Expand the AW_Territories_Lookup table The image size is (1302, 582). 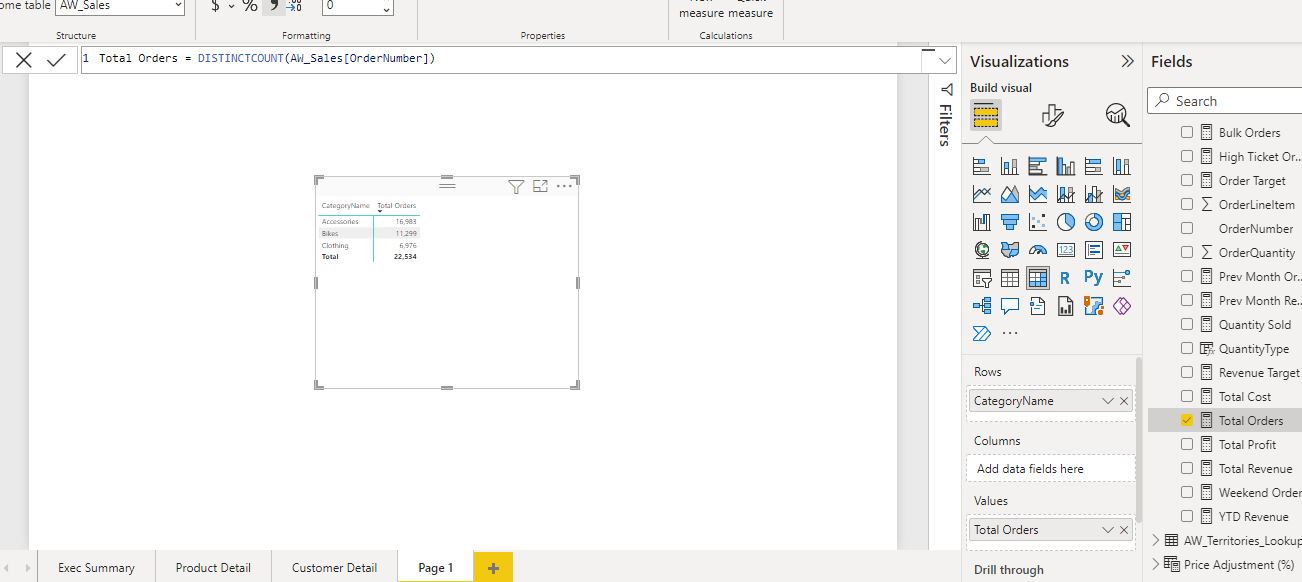[x=1156, y=540]
